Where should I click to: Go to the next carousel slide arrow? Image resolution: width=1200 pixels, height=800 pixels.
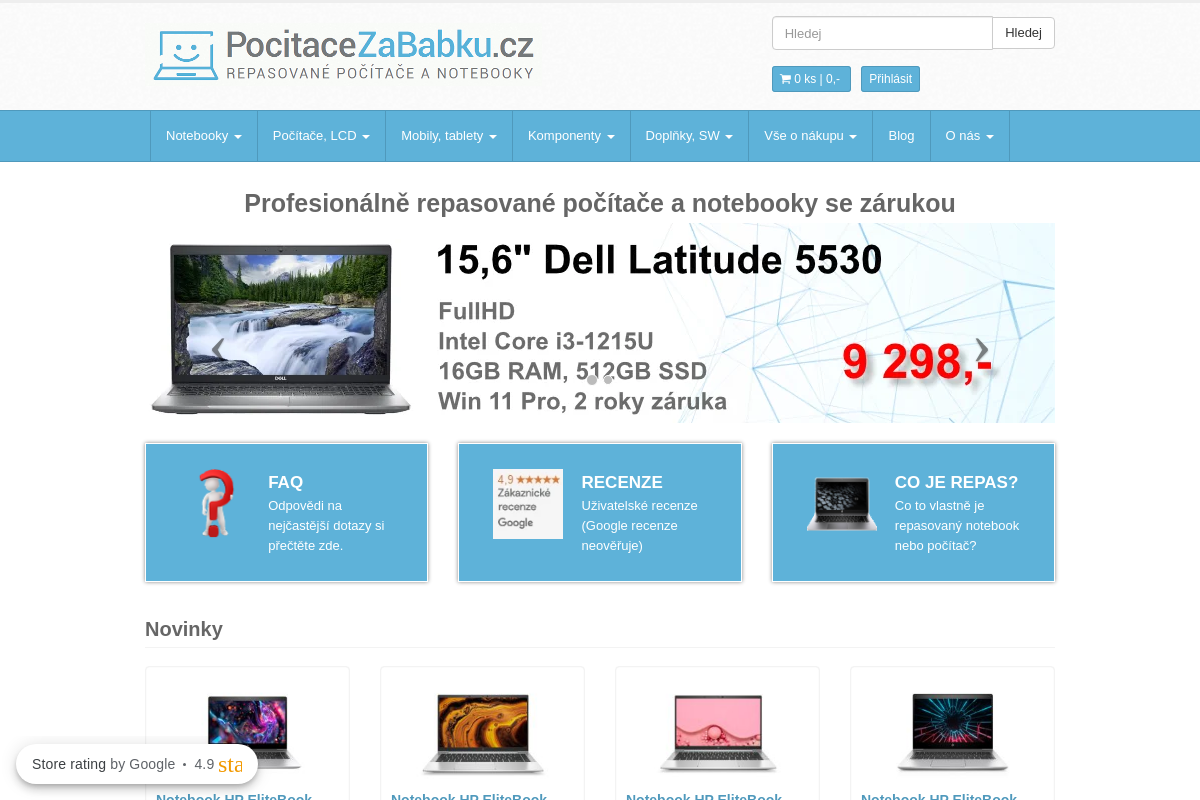pos(982,348)
